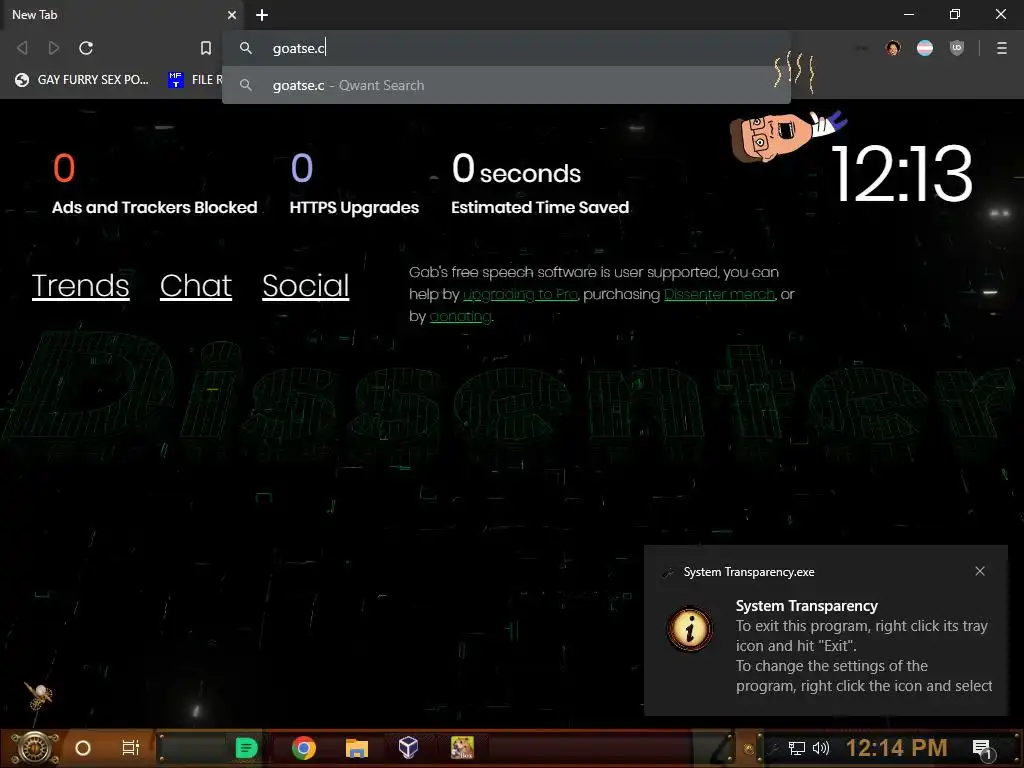Open VirtualBox cube icon on taskbar
The image size is (1024, 768).
tap(408, 748)
